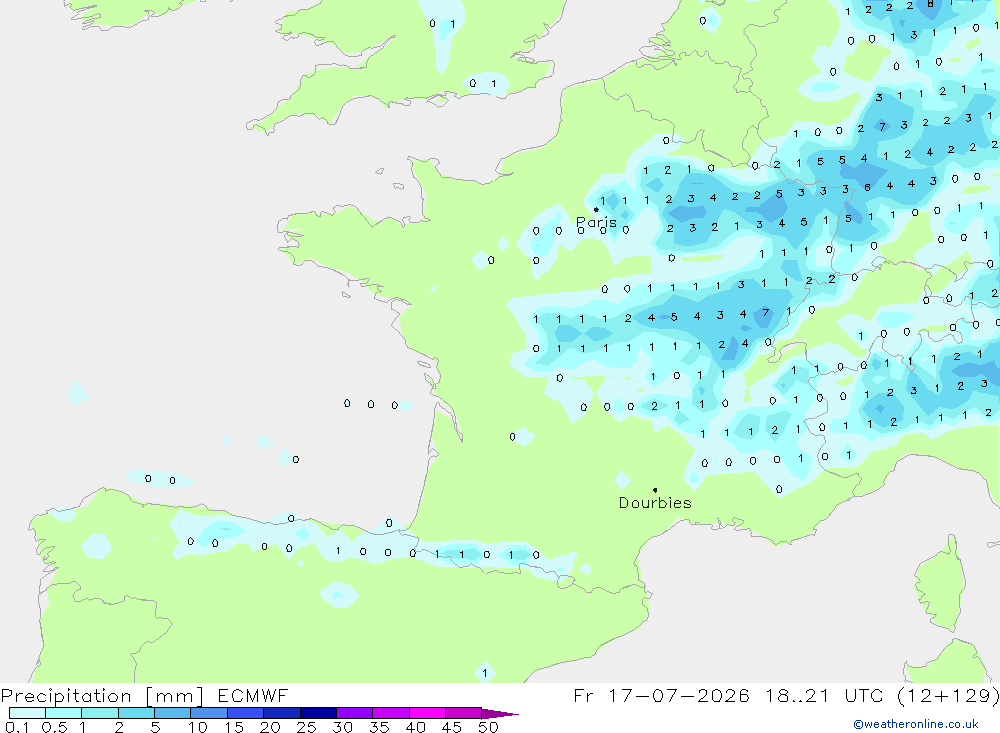
Task: Select the black dot marking Dourbies
Action: tap(655, 490)
